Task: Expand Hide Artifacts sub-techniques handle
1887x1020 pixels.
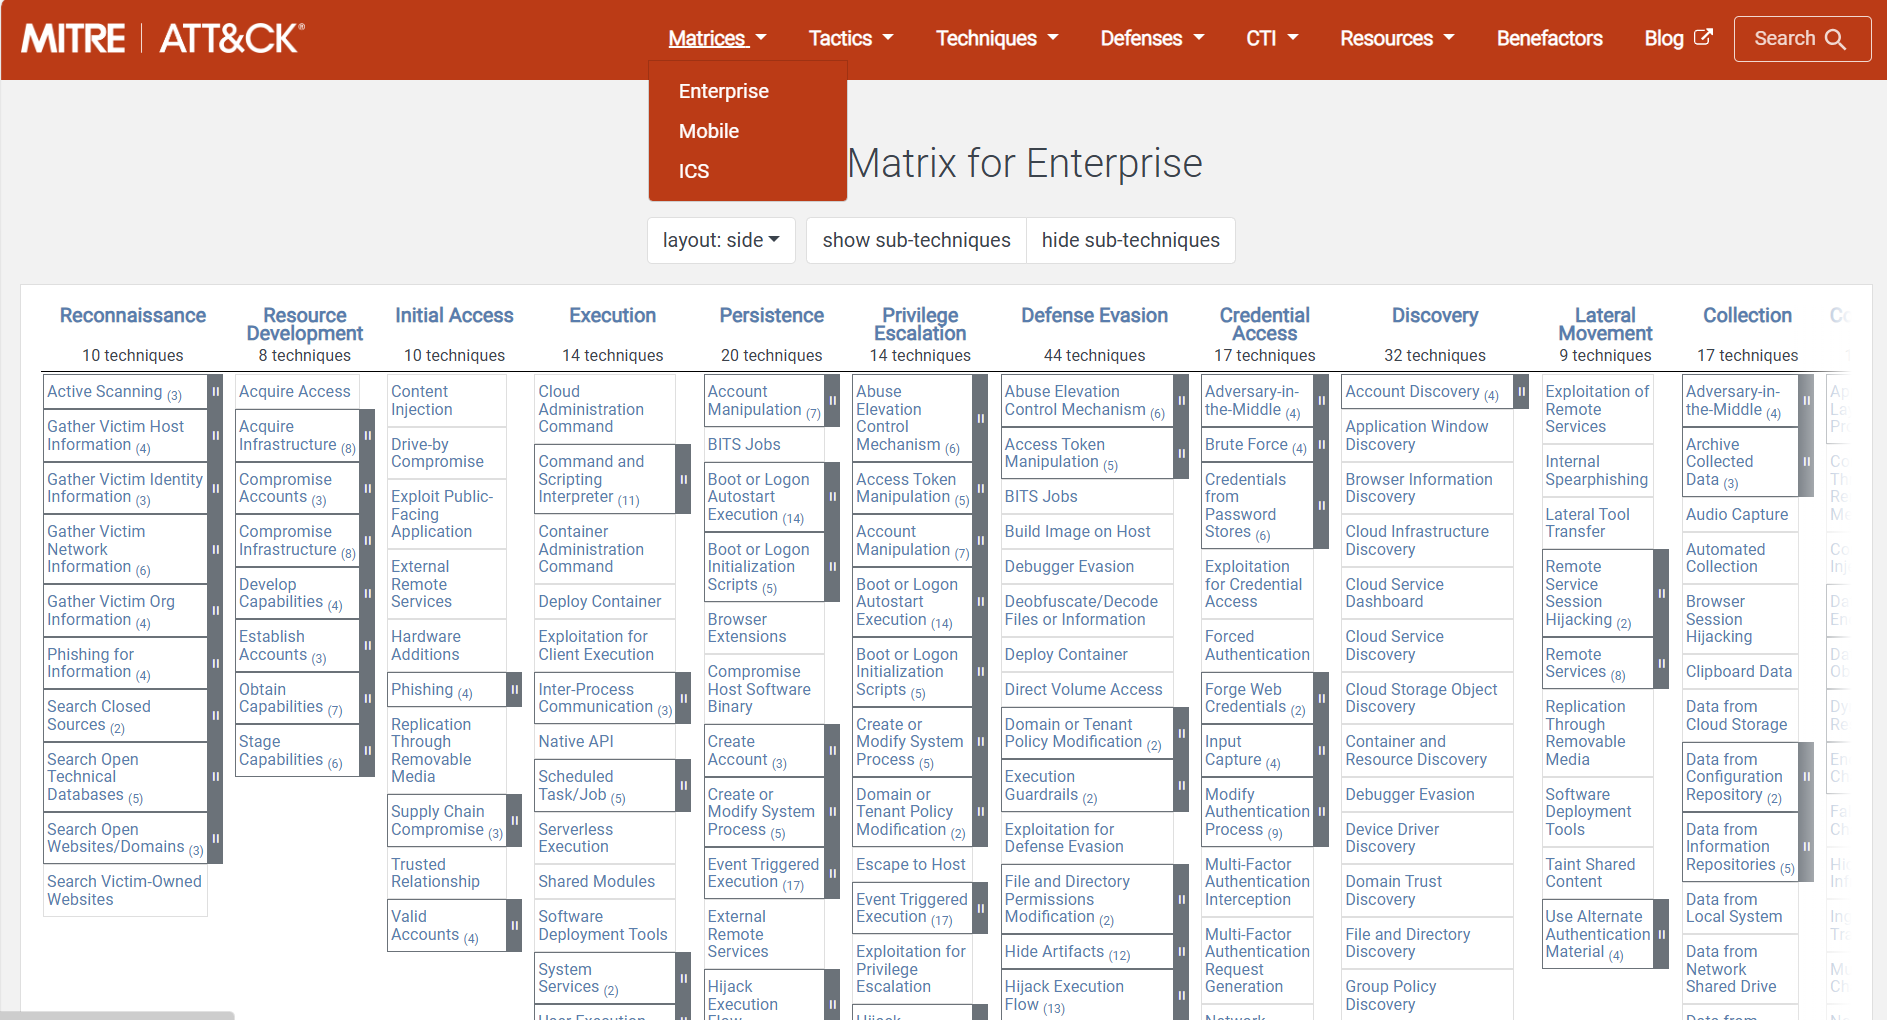Action: [1181, 952]
